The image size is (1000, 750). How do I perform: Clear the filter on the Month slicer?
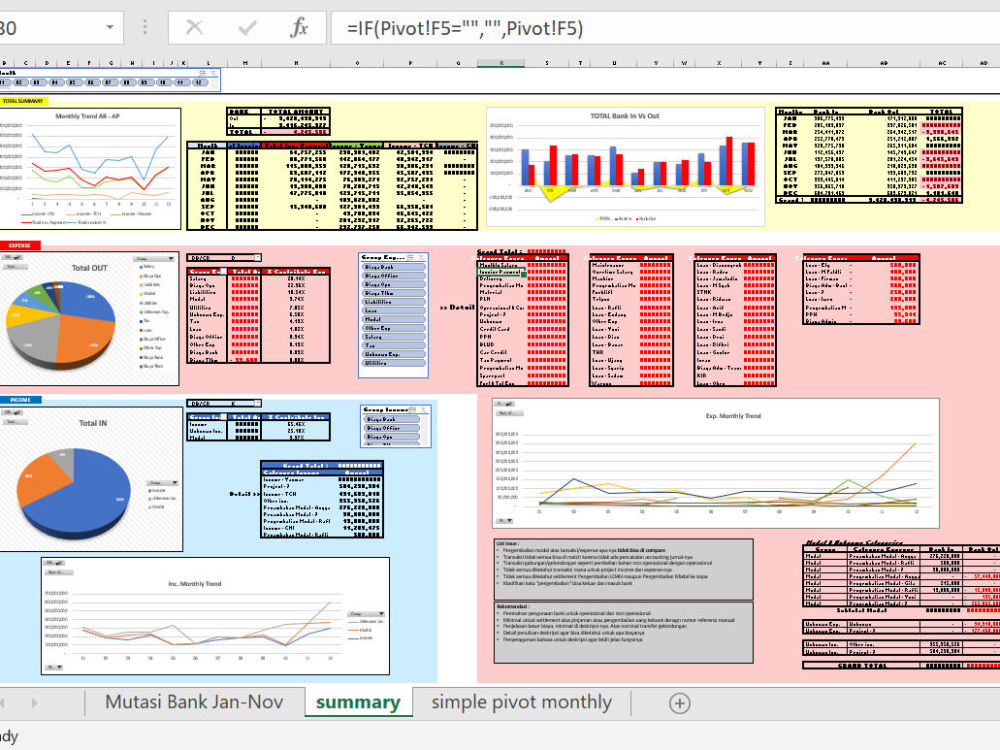pyautogui.click(x=214, y=73)
